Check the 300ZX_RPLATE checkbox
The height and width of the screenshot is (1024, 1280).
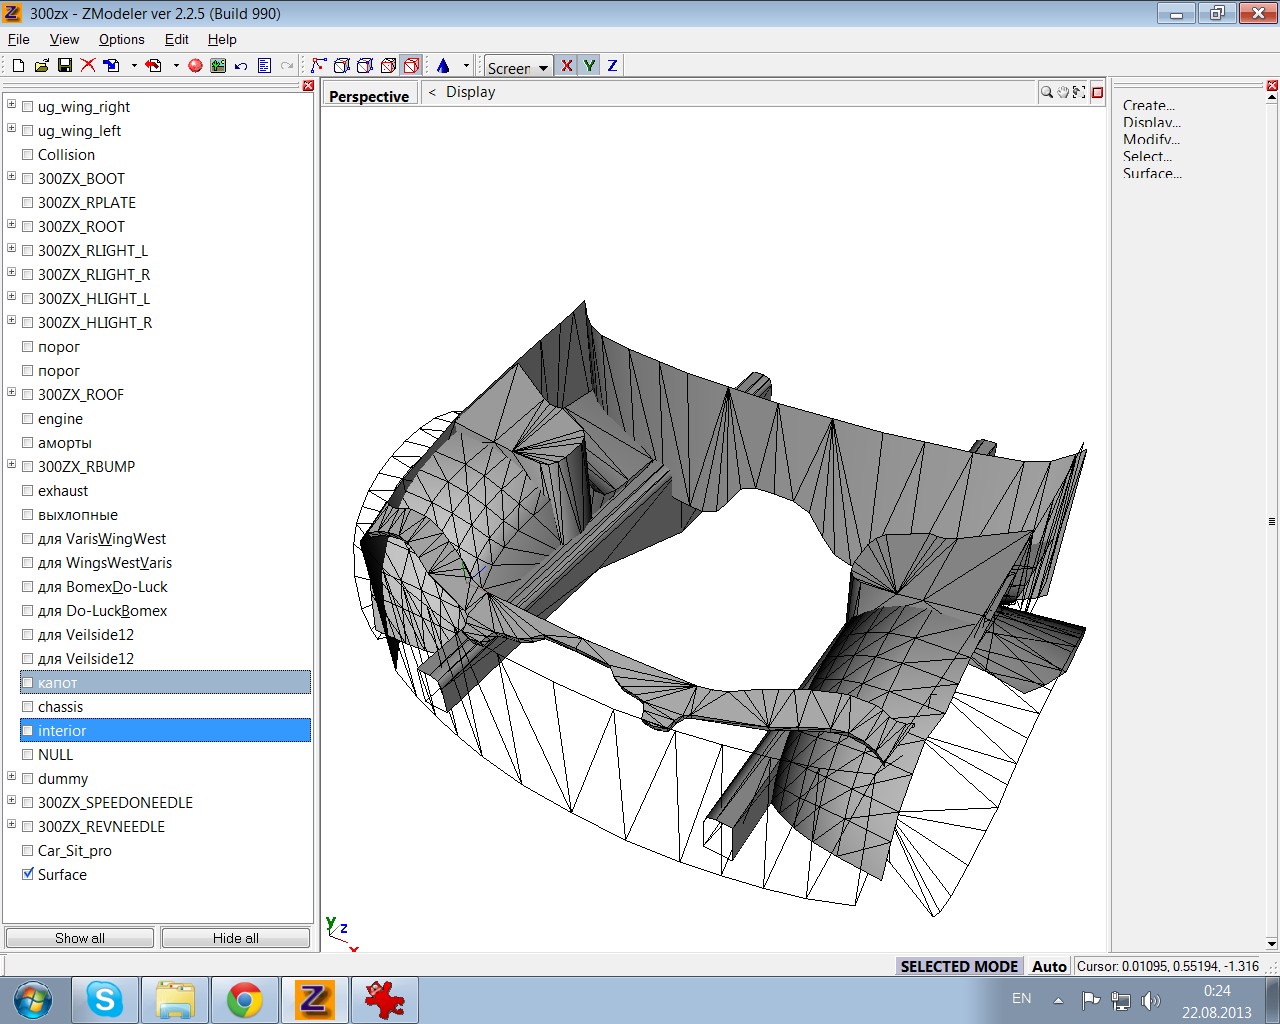[28, 202]
